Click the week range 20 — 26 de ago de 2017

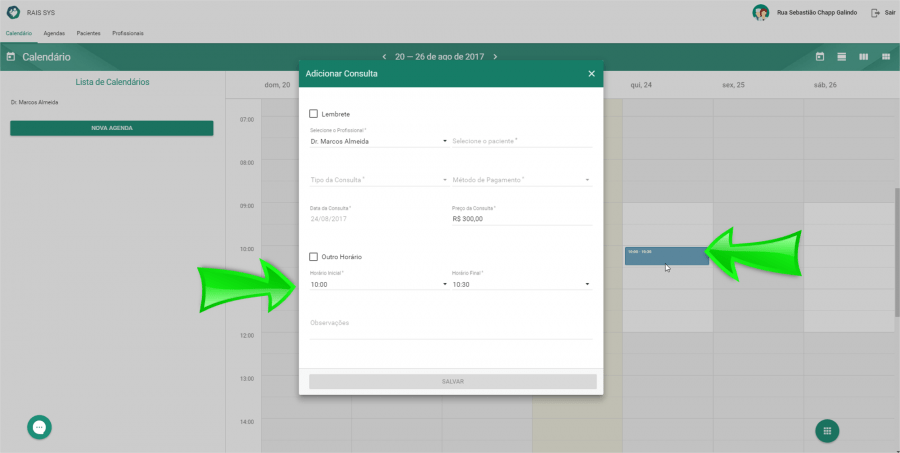(x=440, y=57)
